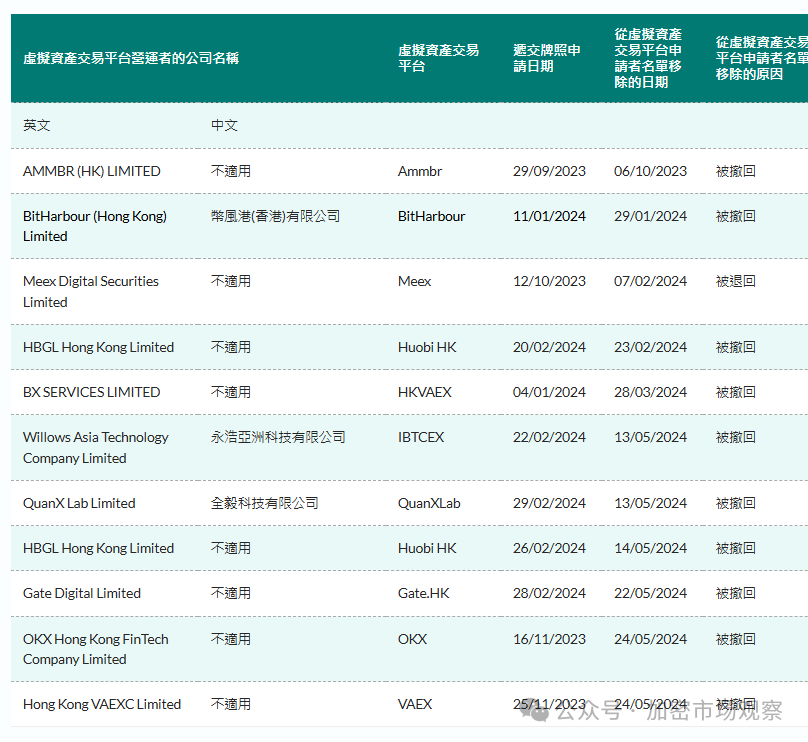The image size is (808, 742).
Task: Select removal date 23/02/2024
Action: (650, 347)
